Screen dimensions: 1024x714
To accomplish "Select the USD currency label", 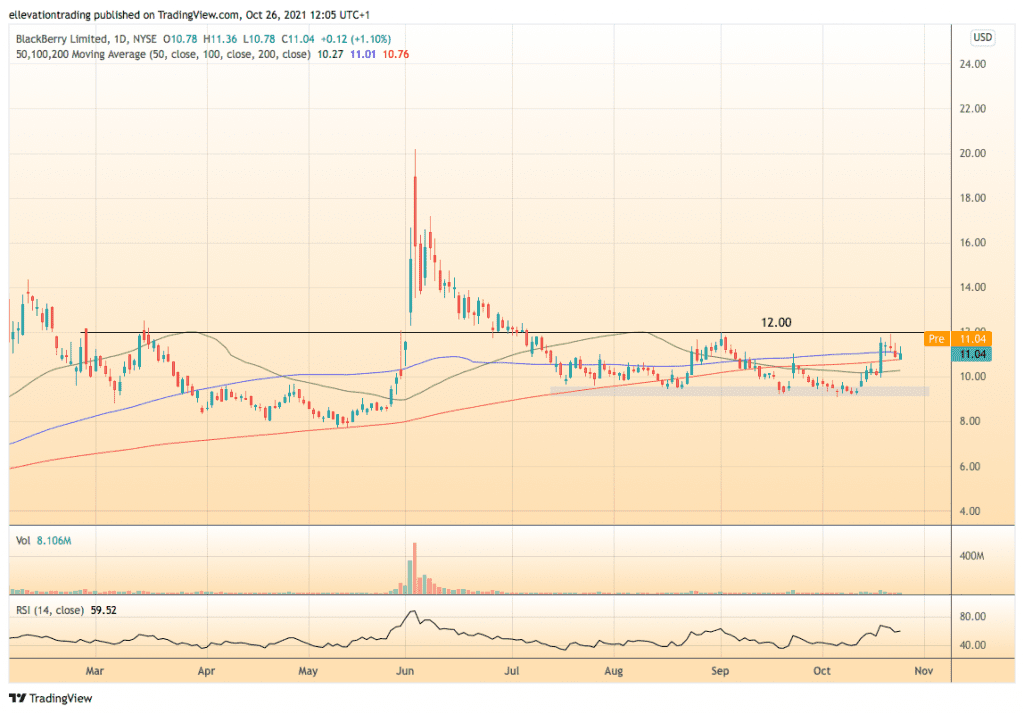I will coord(983,37).
